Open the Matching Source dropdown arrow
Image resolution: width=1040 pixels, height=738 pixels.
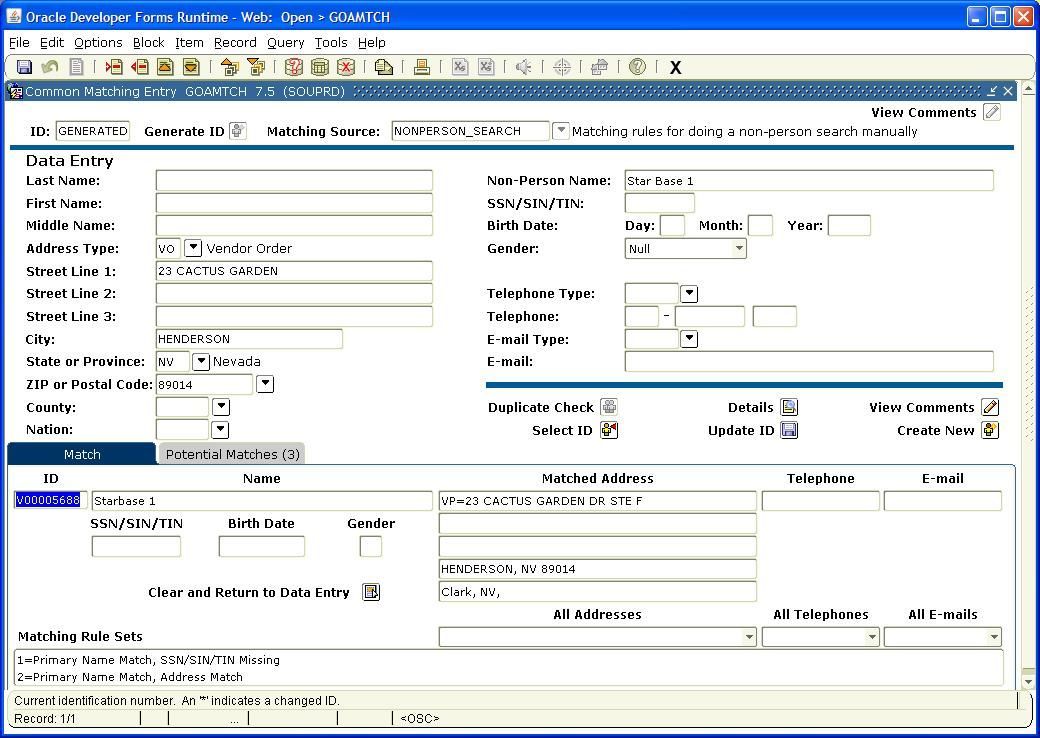pyautogui.click(x=560, y=131)
